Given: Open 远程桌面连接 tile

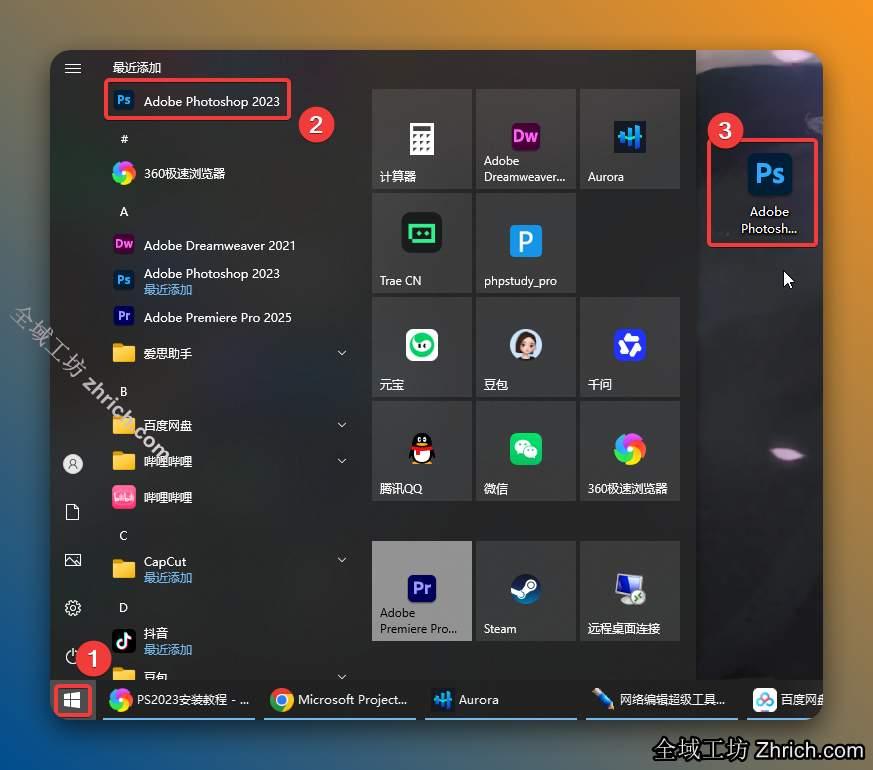Looking at the screenshot, I should click(630, 591).
